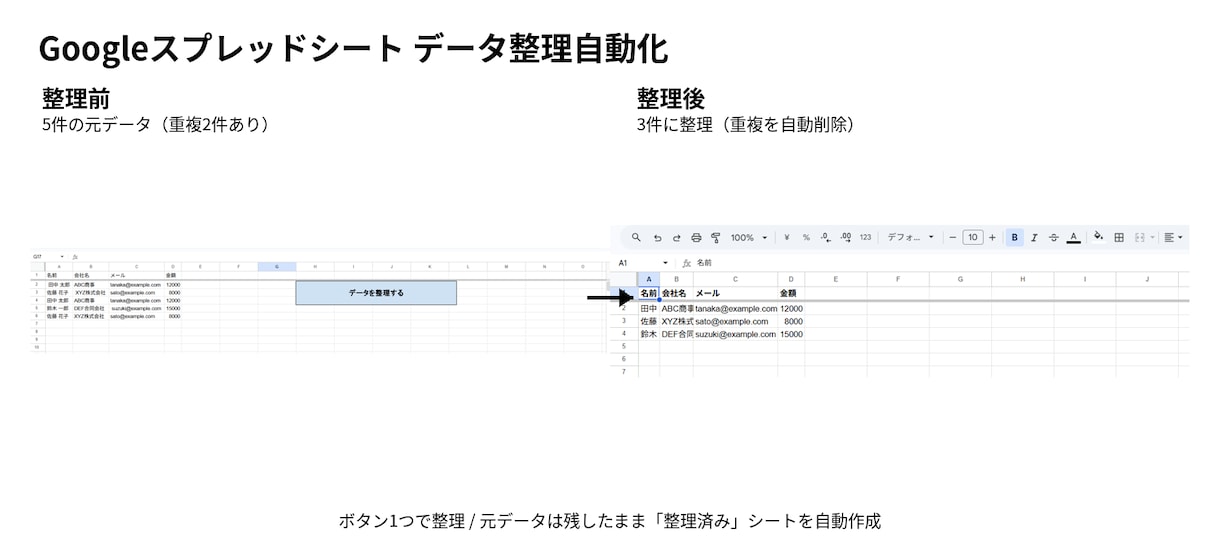This screenshot has width=1220, height=549.
Task: Open the horizontal align dropdown
Action: tap(1173, 238)
